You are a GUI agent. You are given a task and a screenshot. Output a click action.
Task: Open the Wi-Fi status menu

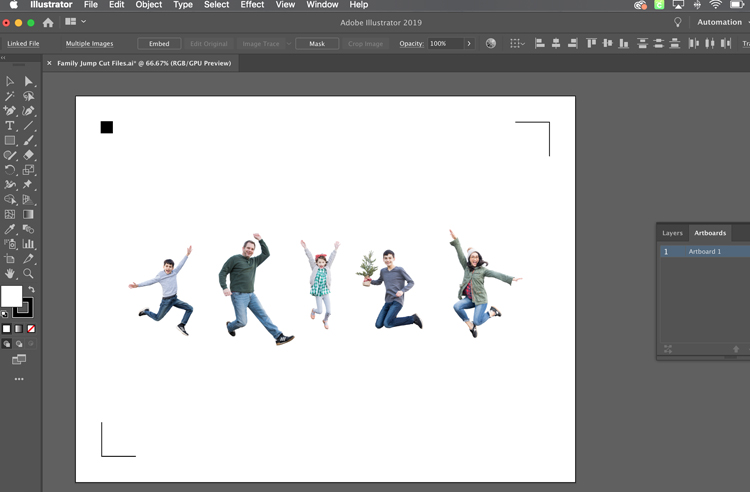[716, 5]
